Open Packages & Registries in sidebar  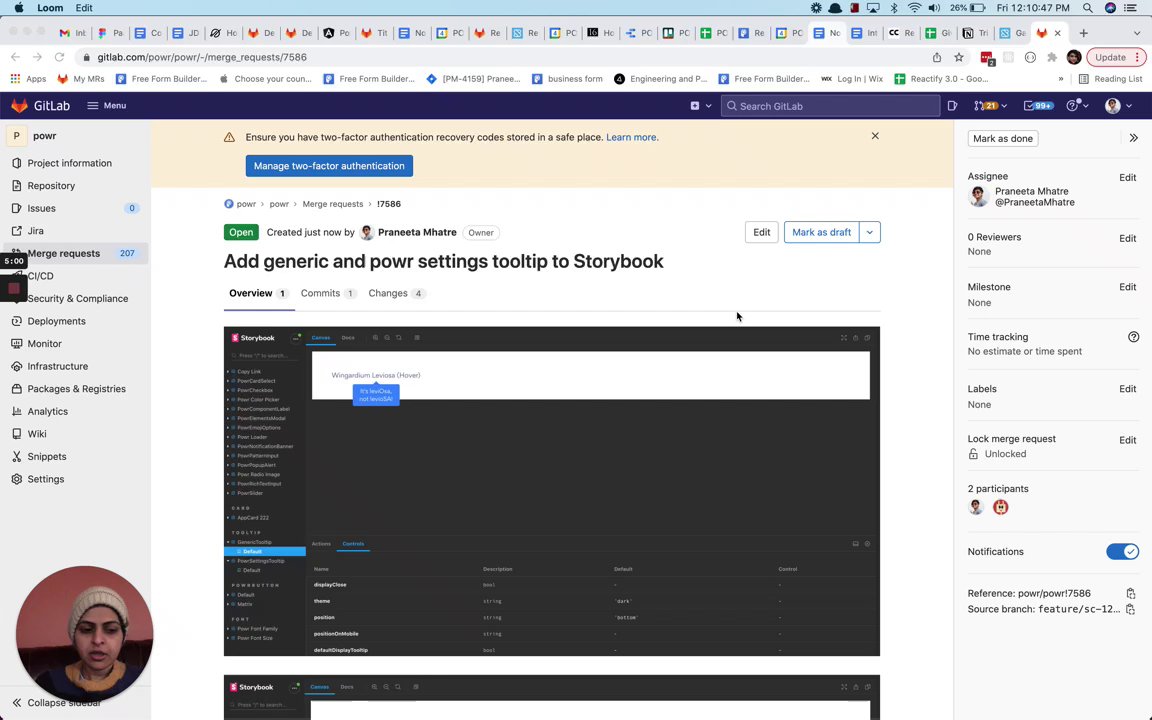point(75,389)
